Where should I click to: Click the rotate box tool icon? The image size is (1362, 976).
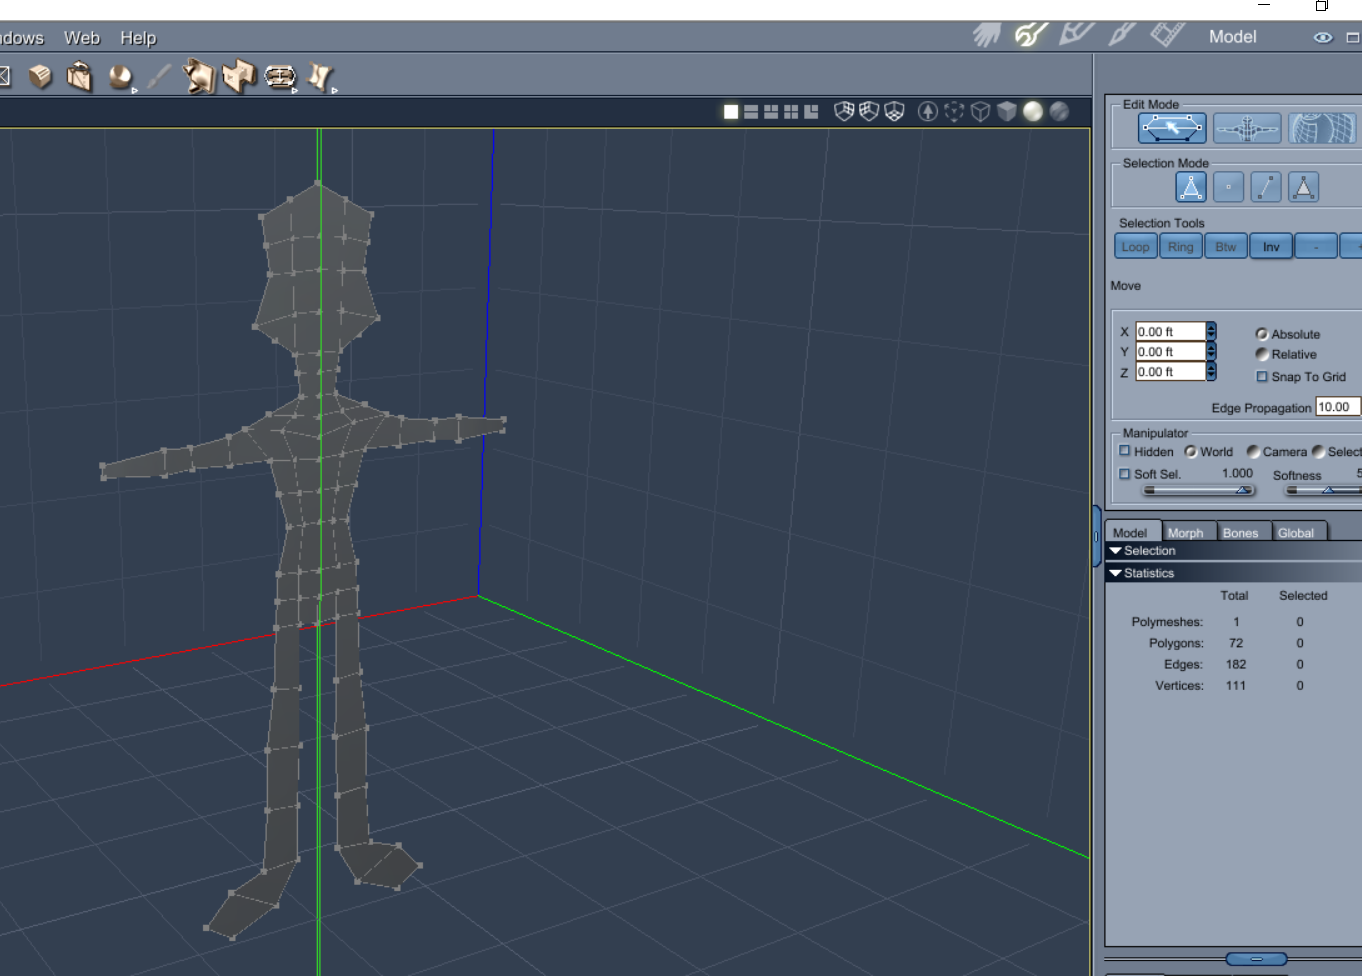point(79,77)
